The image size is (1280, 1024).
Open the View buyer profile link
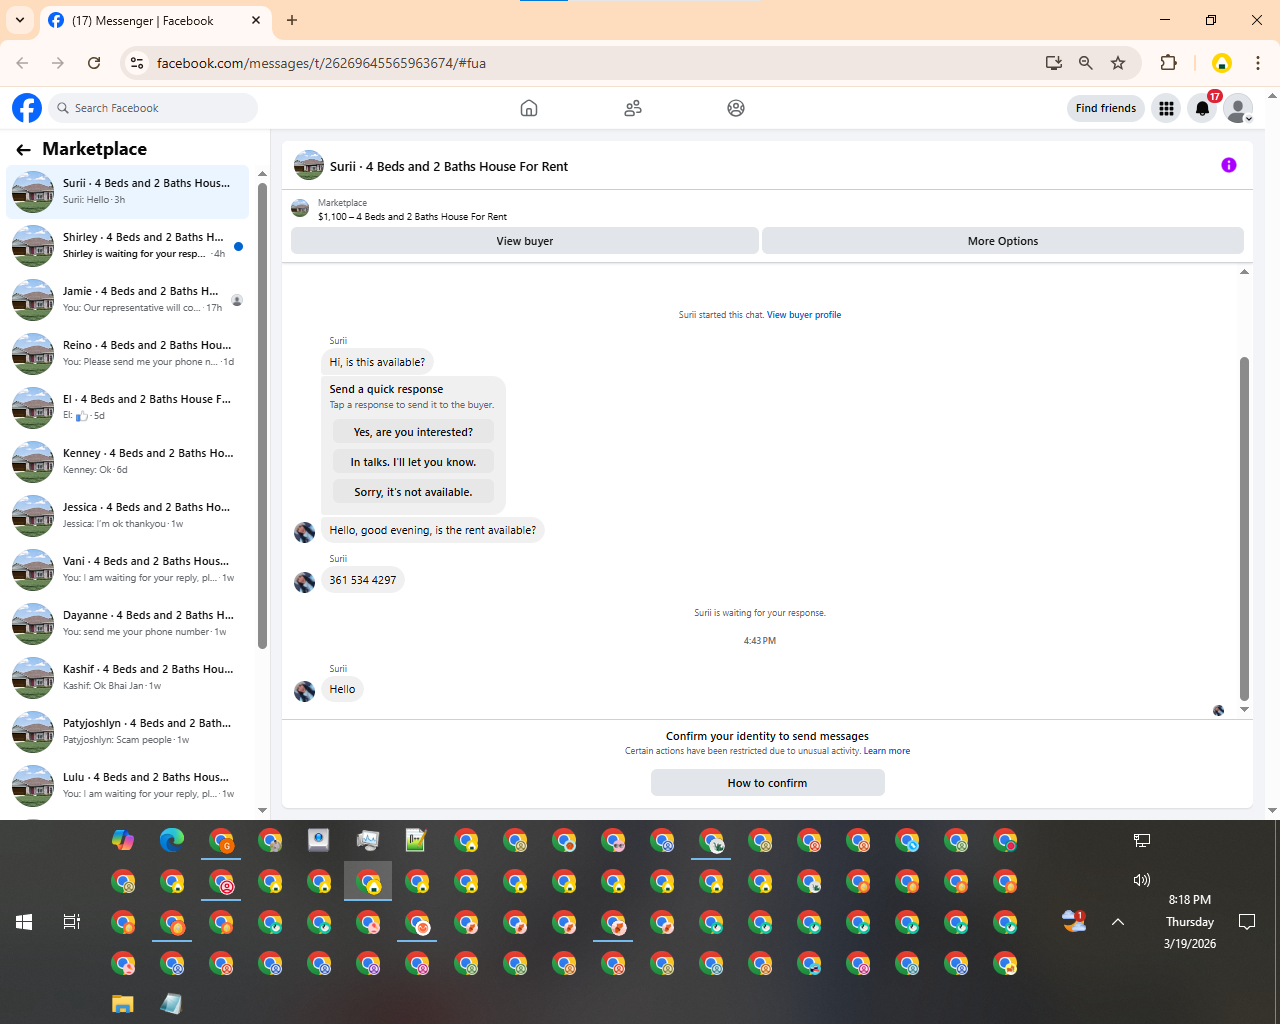click(x=804, y=315)
